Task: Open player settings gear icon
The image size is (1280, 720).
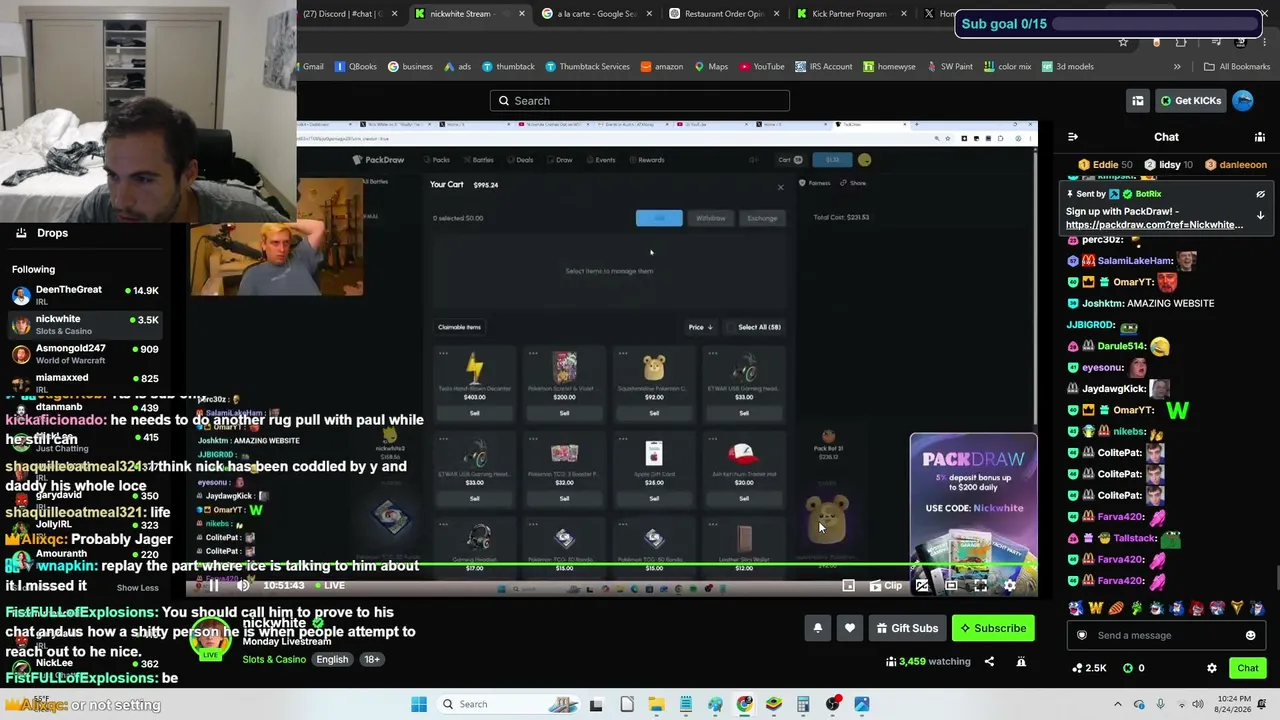Action: click(x=1009, y=586)
